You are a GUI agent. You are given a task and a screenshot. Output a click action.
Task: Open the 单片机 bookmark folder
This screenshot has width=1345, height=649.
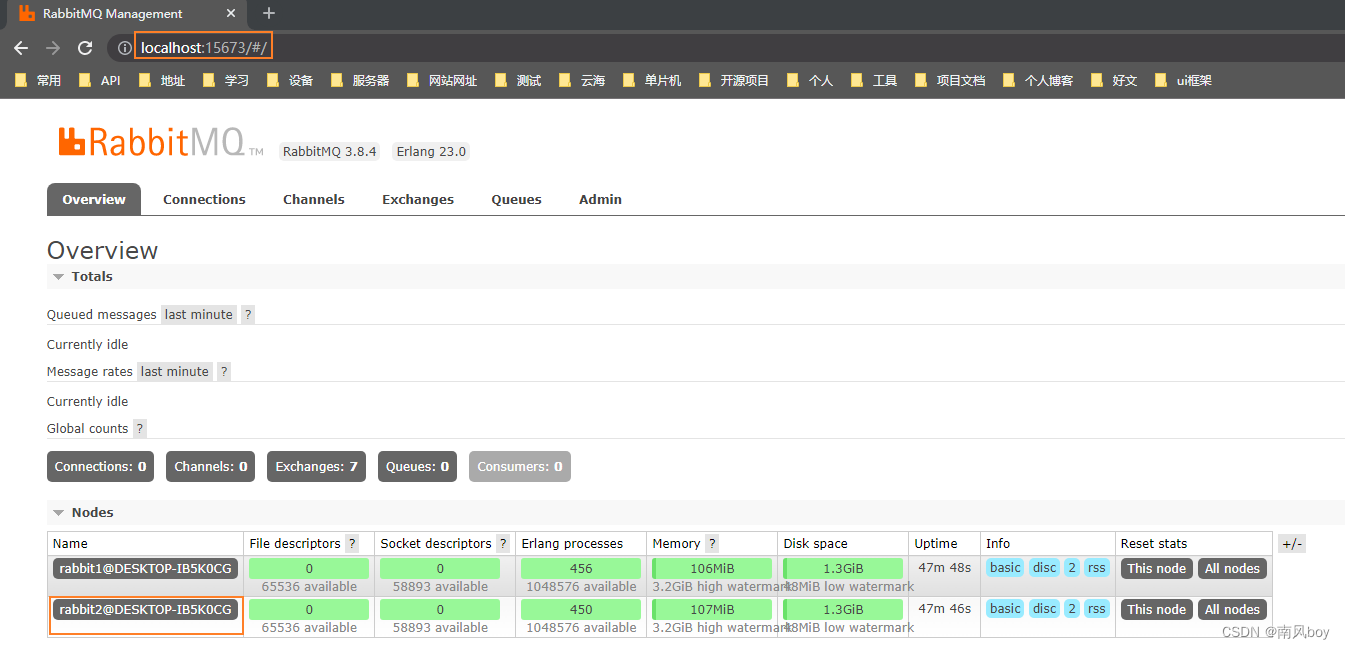[652, 80]
